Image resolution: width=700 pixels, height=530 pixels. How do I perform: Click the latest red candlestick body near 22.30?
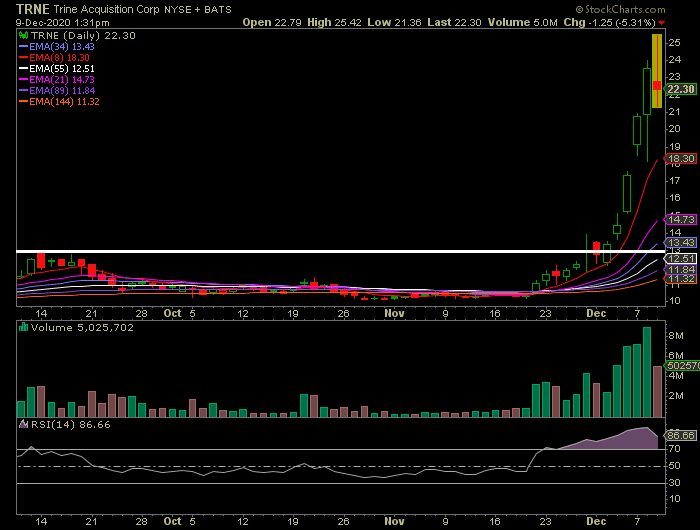(657, 85)
